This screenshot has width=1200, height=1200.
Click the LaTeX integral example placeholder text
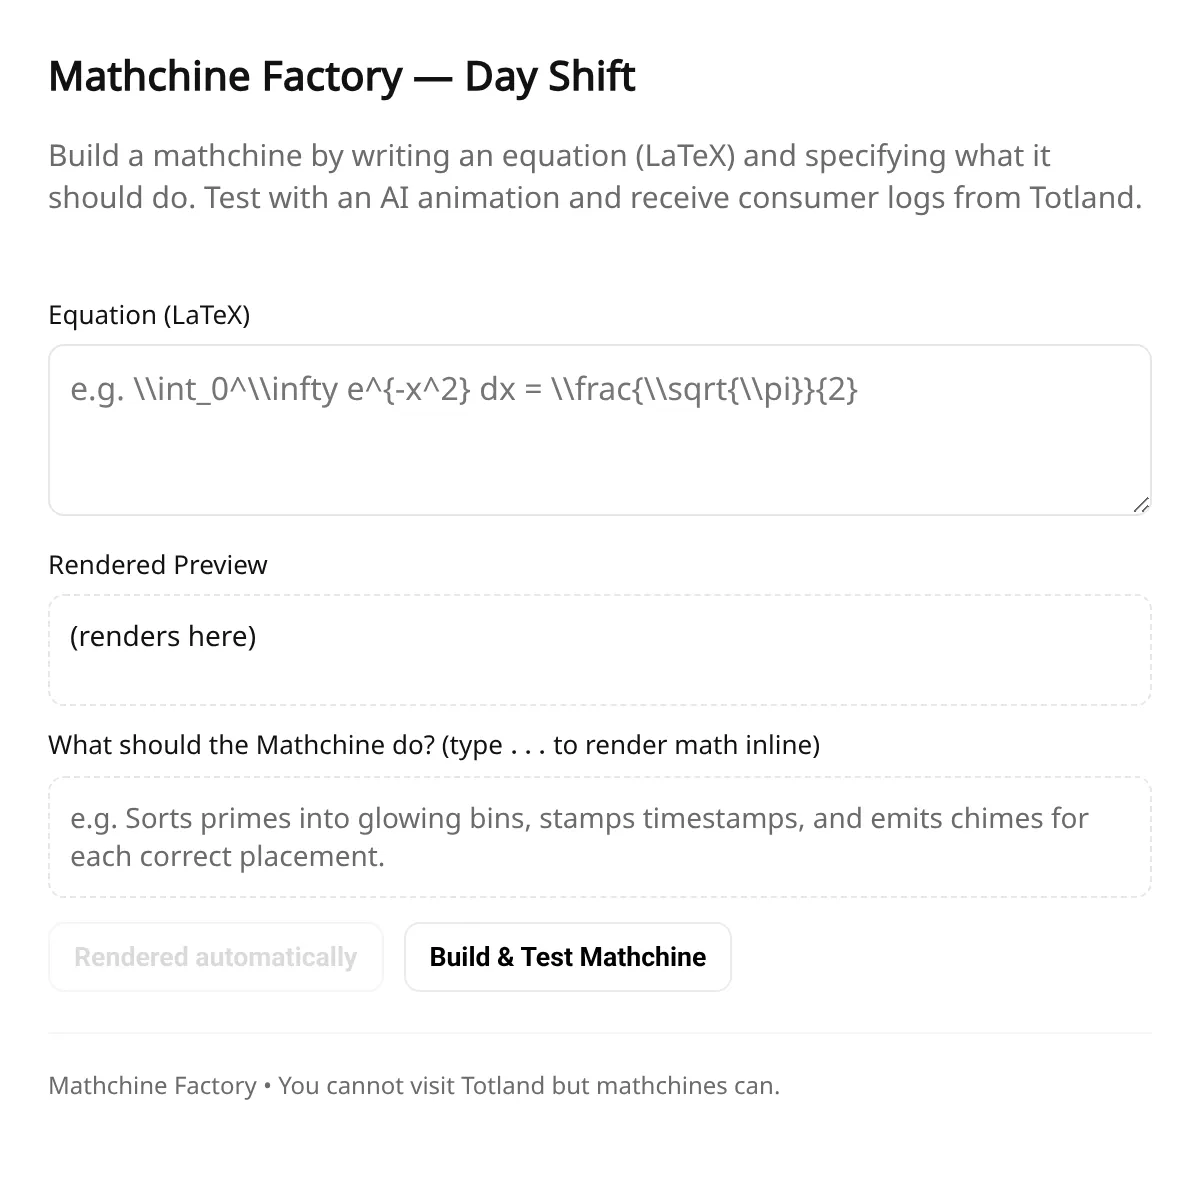tap(464, 389)
